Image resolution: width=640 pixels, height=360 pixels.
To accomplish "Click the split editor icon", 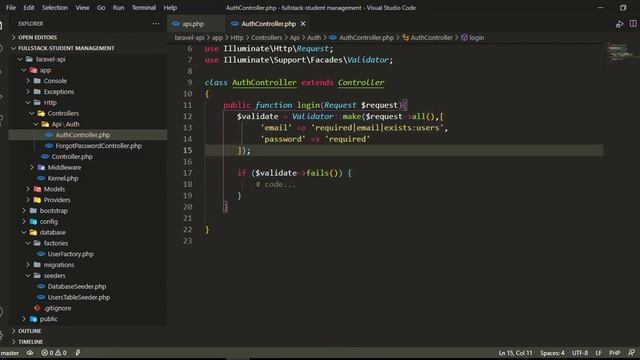I will [x=632, y=24].
